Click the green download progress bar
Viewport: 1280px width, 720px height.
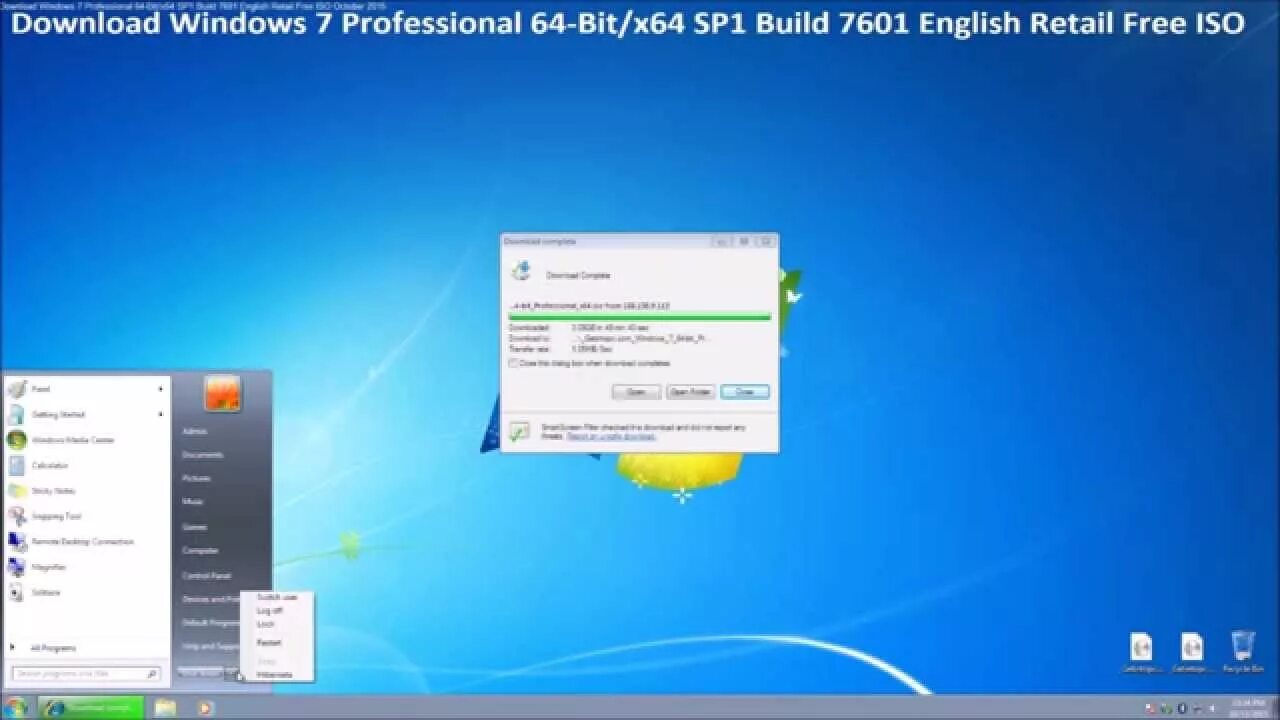click(640, 316)
